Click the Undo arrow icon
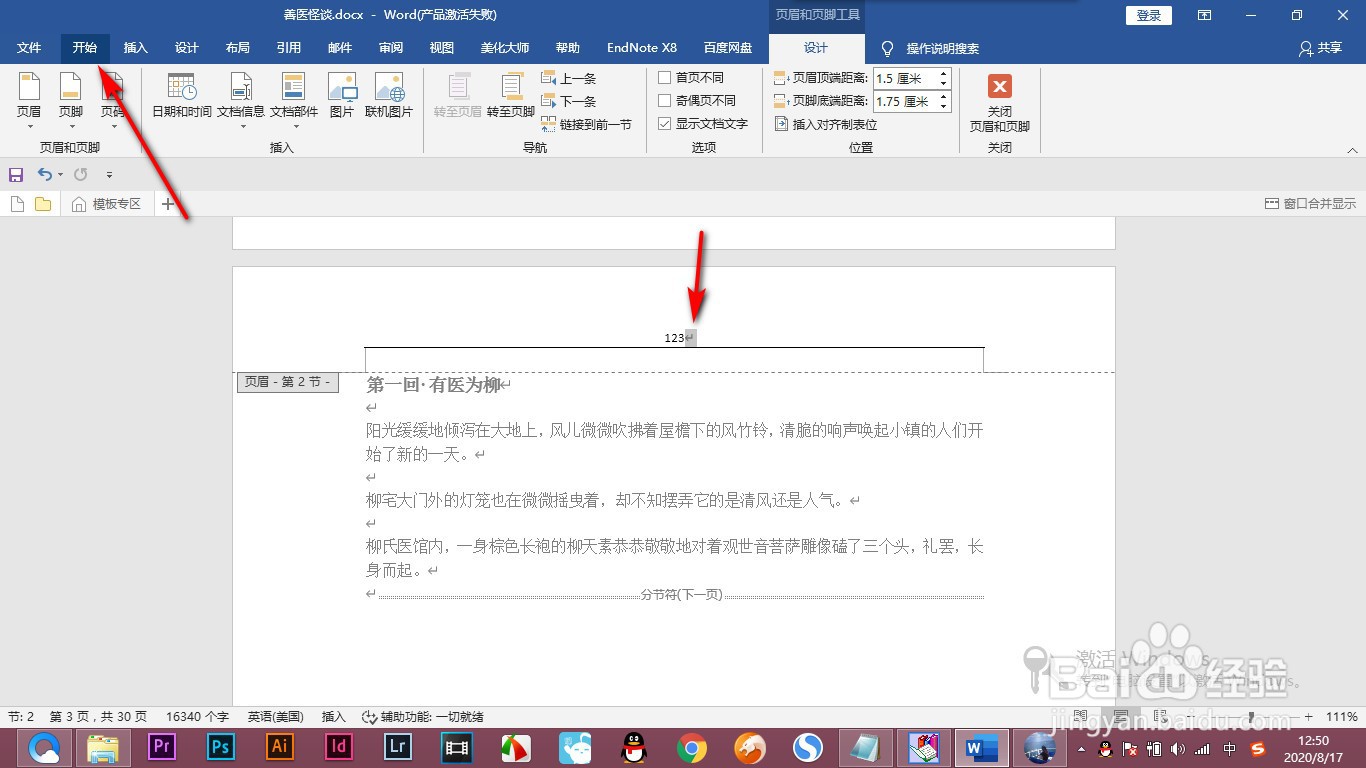Image resolution: width=1366 pixels, height=768 pixels. point(44,175)
